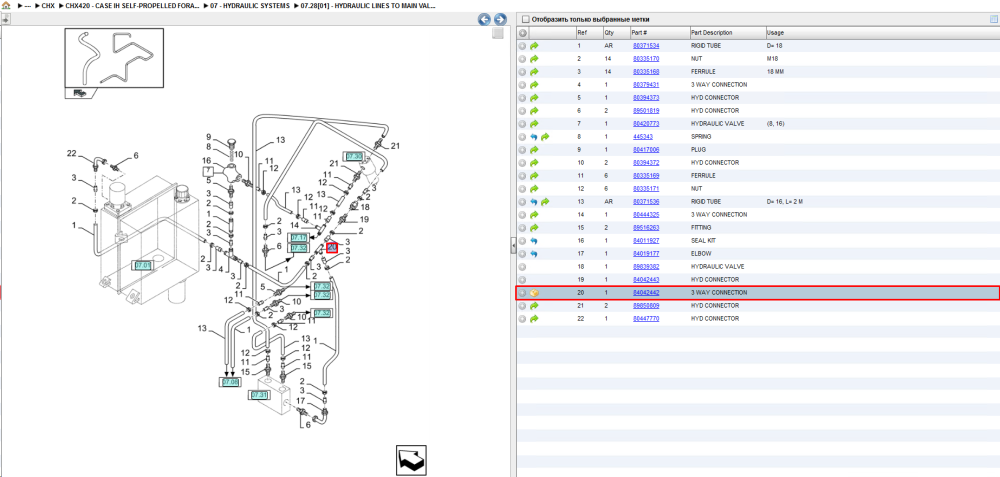Click the previous page blue arrow
Image resolution: width=1000 pixels, height=477 pixels.
pos(484,20)
